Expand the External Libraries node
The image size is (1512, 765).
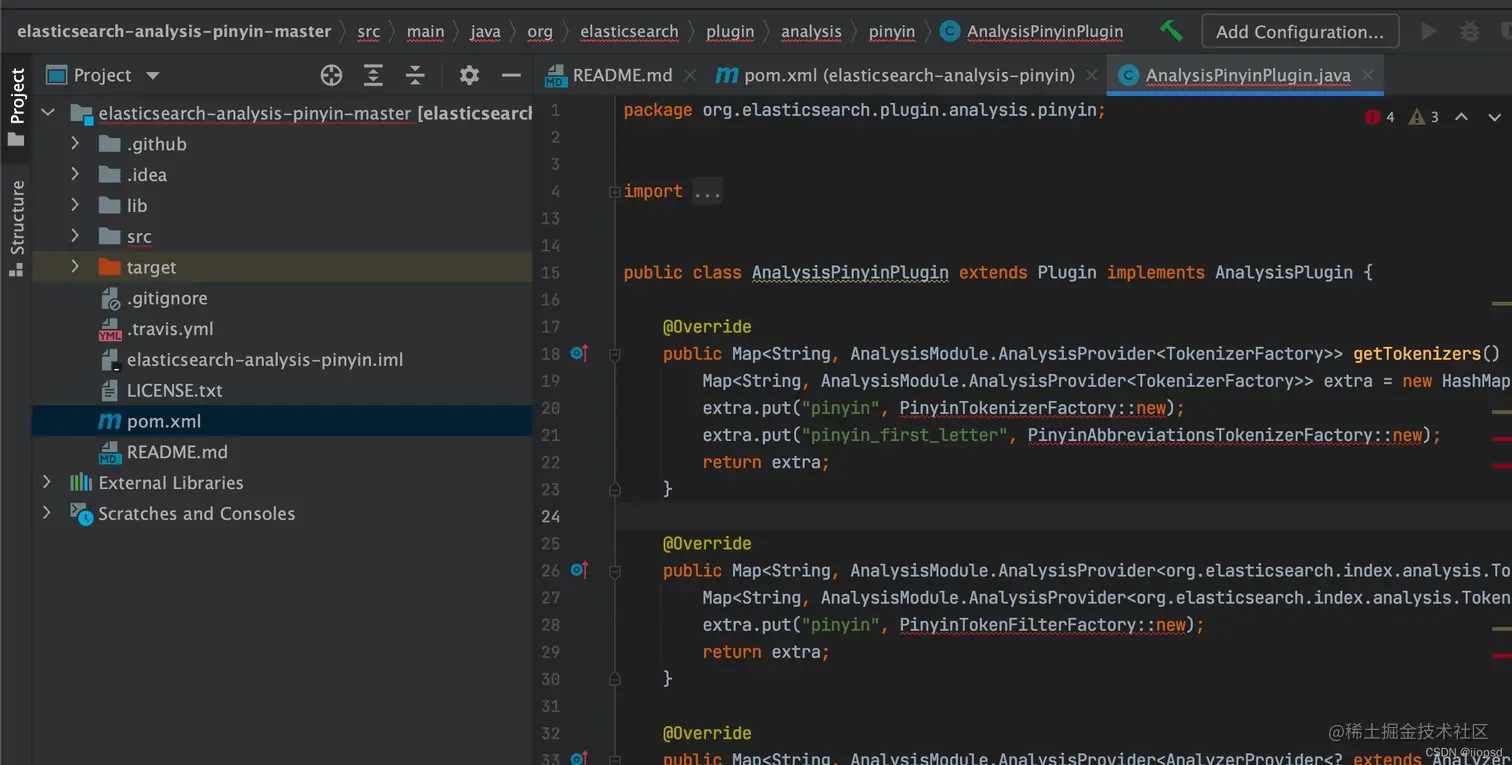click(x=47, y=482)
